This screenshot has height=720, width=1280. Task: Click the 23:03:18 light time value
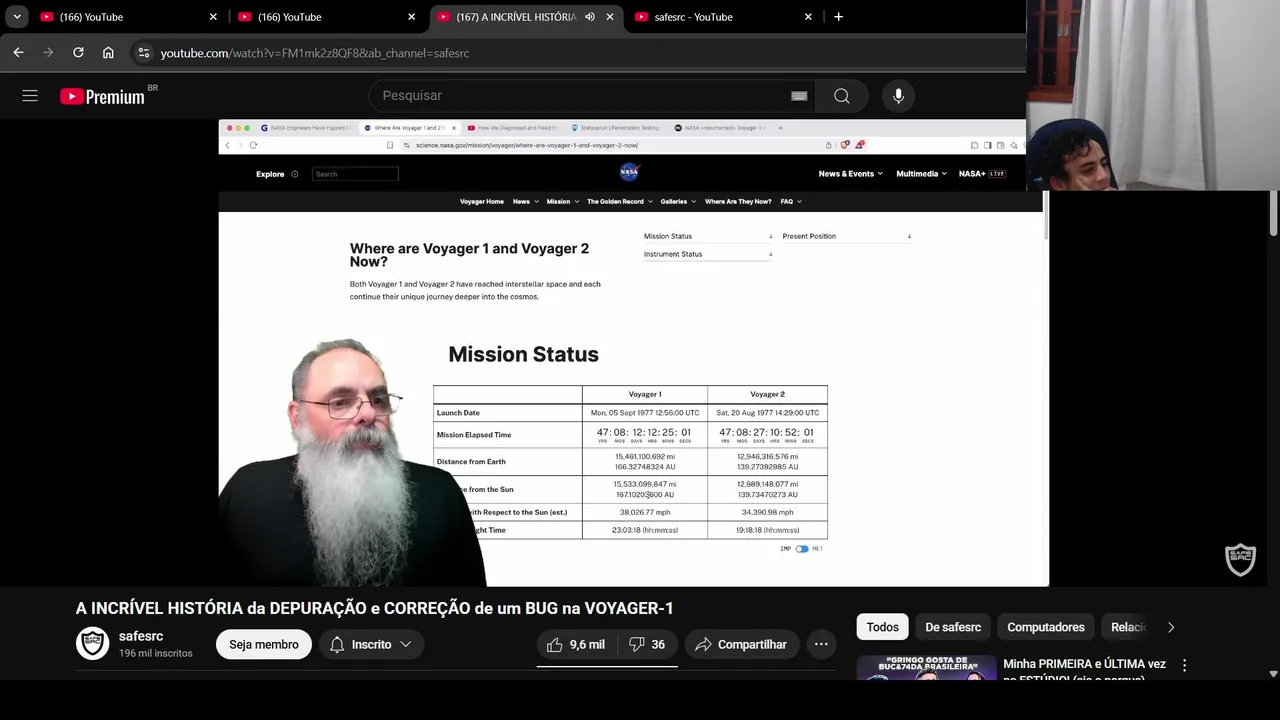pos(645,530)
